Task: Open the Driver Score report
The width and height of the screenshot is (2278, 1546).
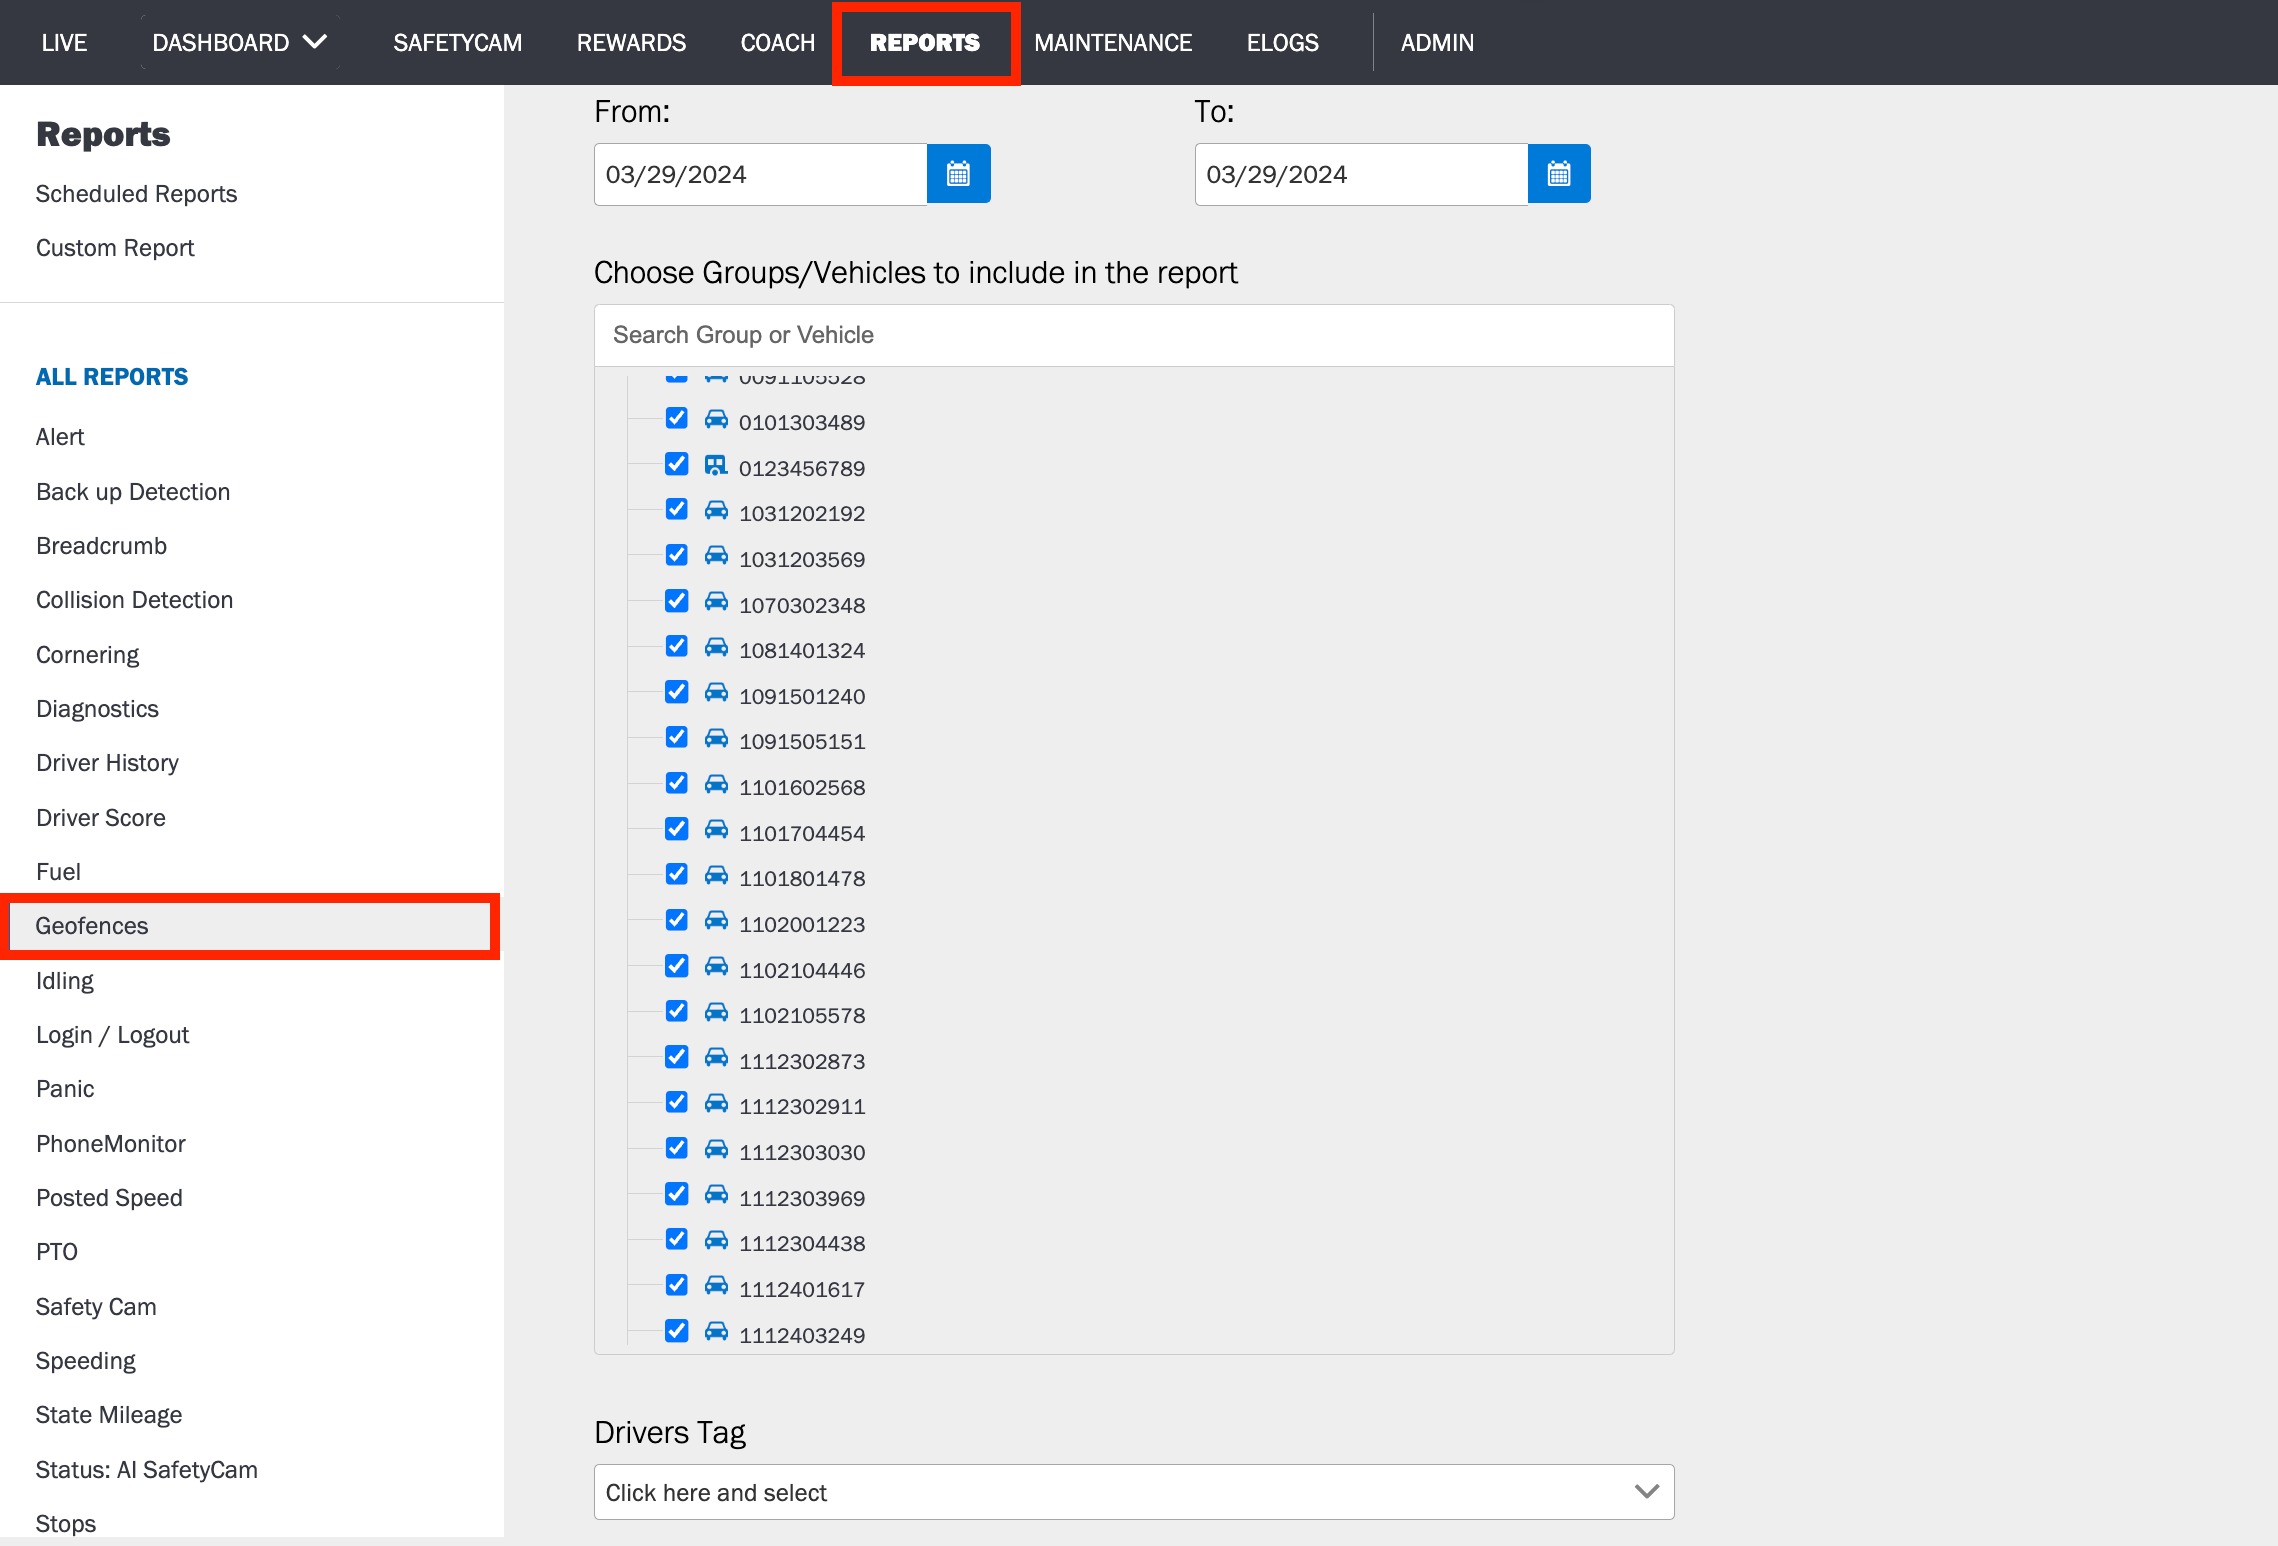Action: click(101, 818)
